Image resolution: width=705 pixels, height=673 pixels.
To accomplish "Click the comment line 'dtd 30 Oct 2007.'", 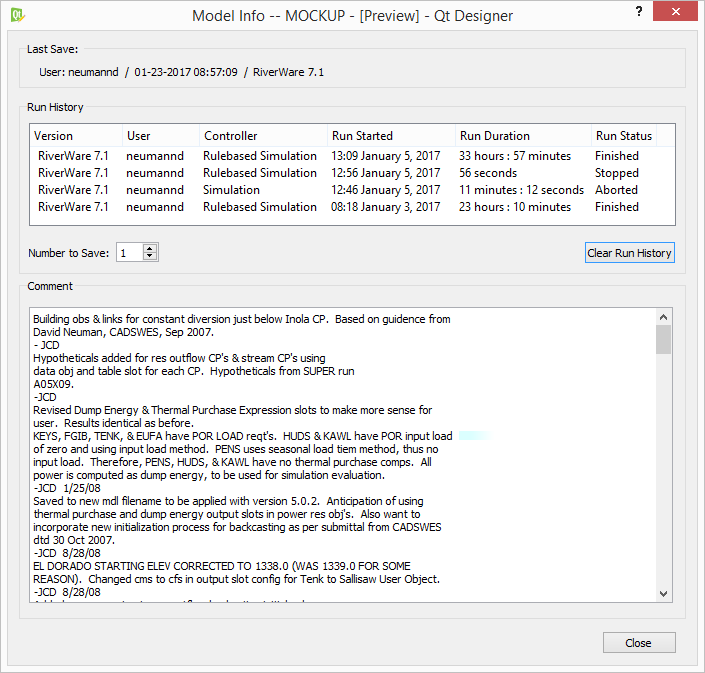I will [74, 540].
